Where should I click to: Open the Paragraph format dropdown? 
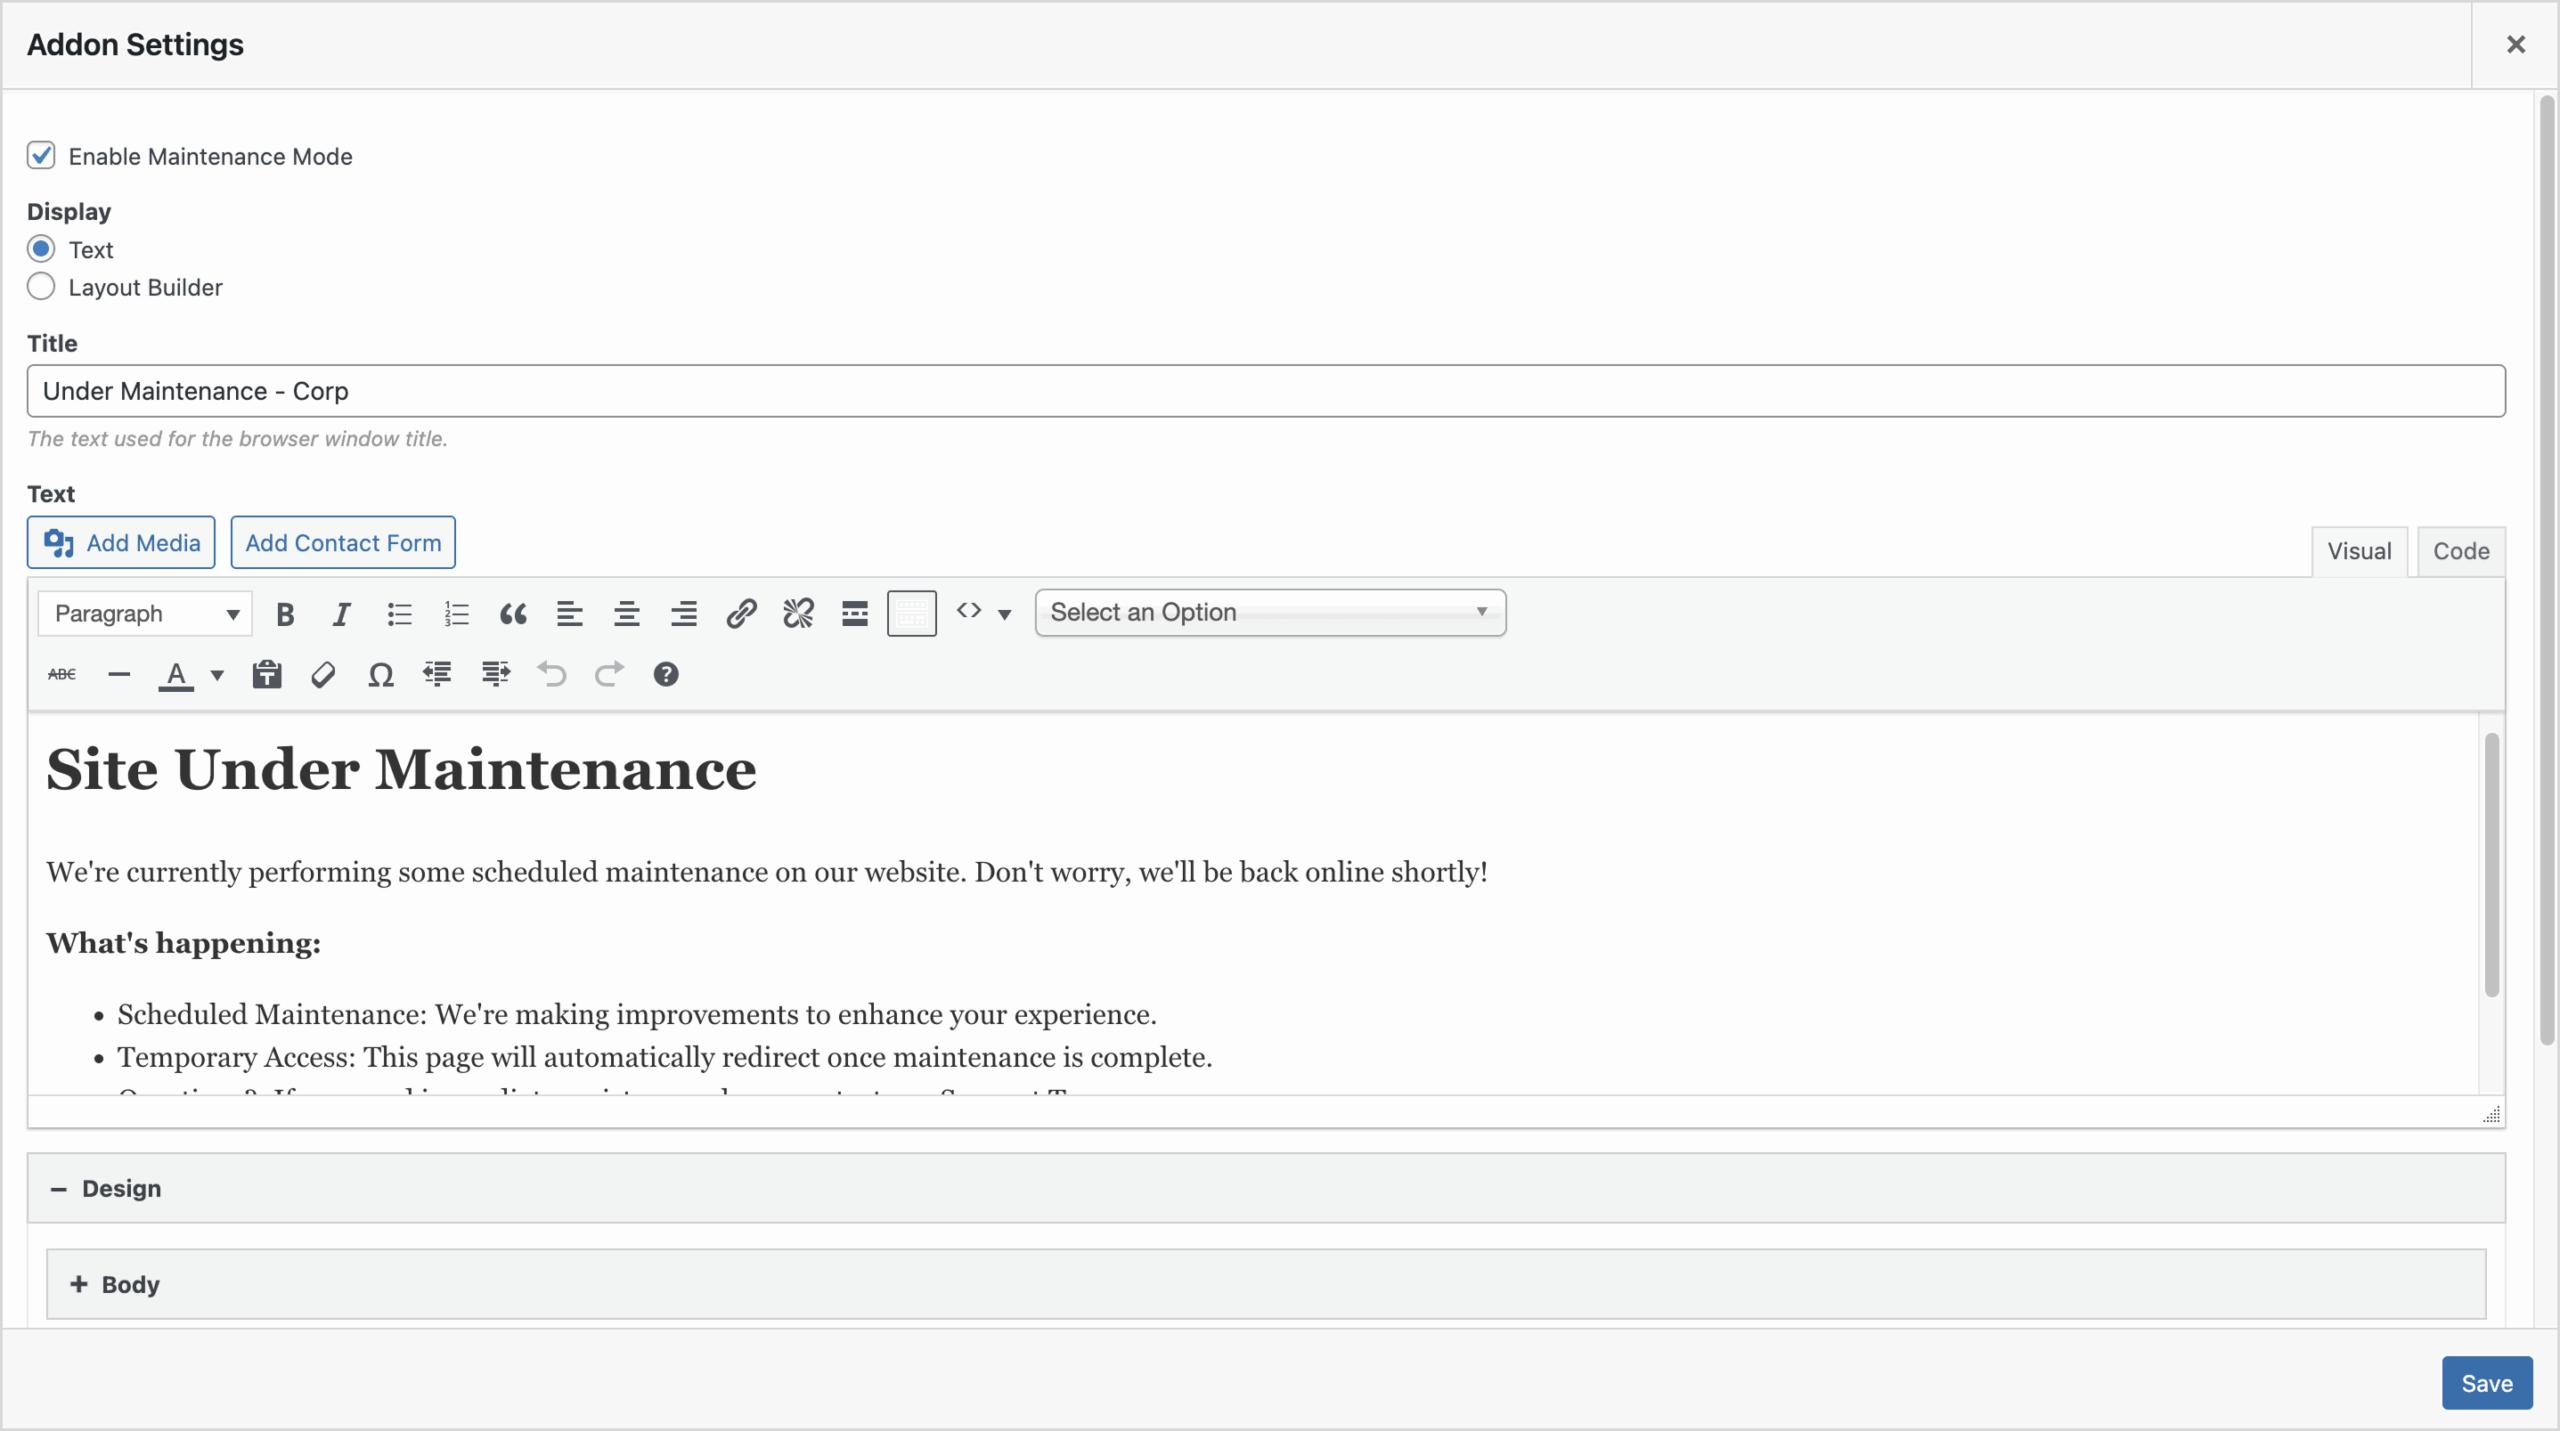point(145,614)
